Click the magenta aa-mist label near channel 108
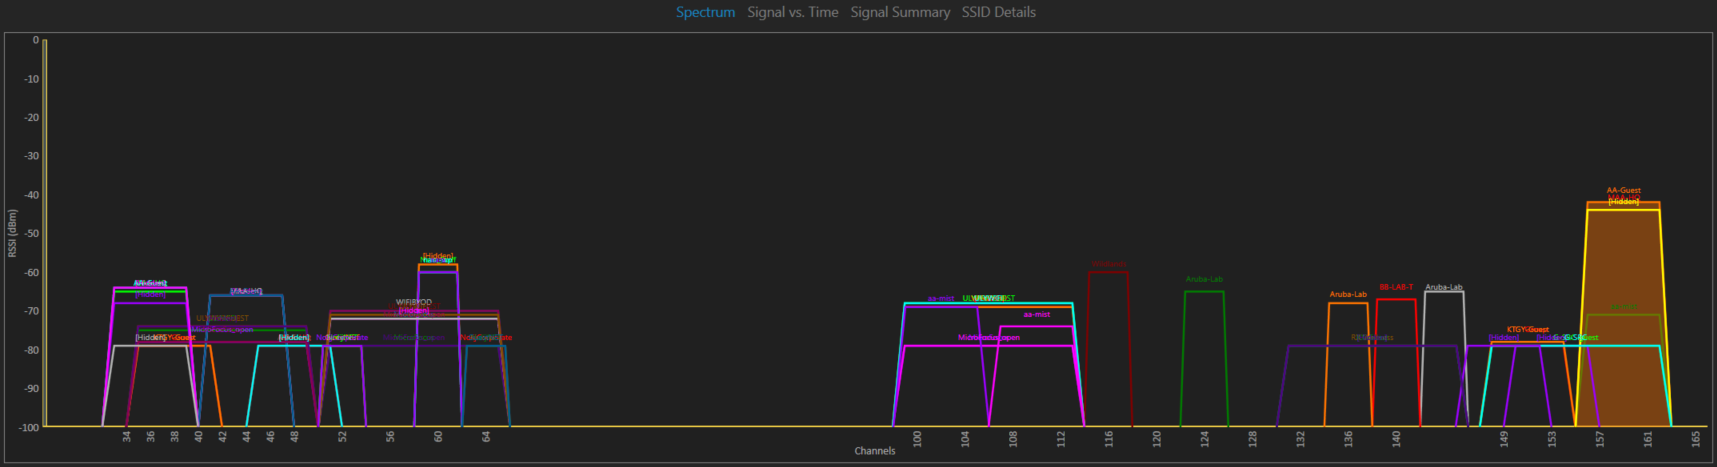 (x=1037, y=315)
